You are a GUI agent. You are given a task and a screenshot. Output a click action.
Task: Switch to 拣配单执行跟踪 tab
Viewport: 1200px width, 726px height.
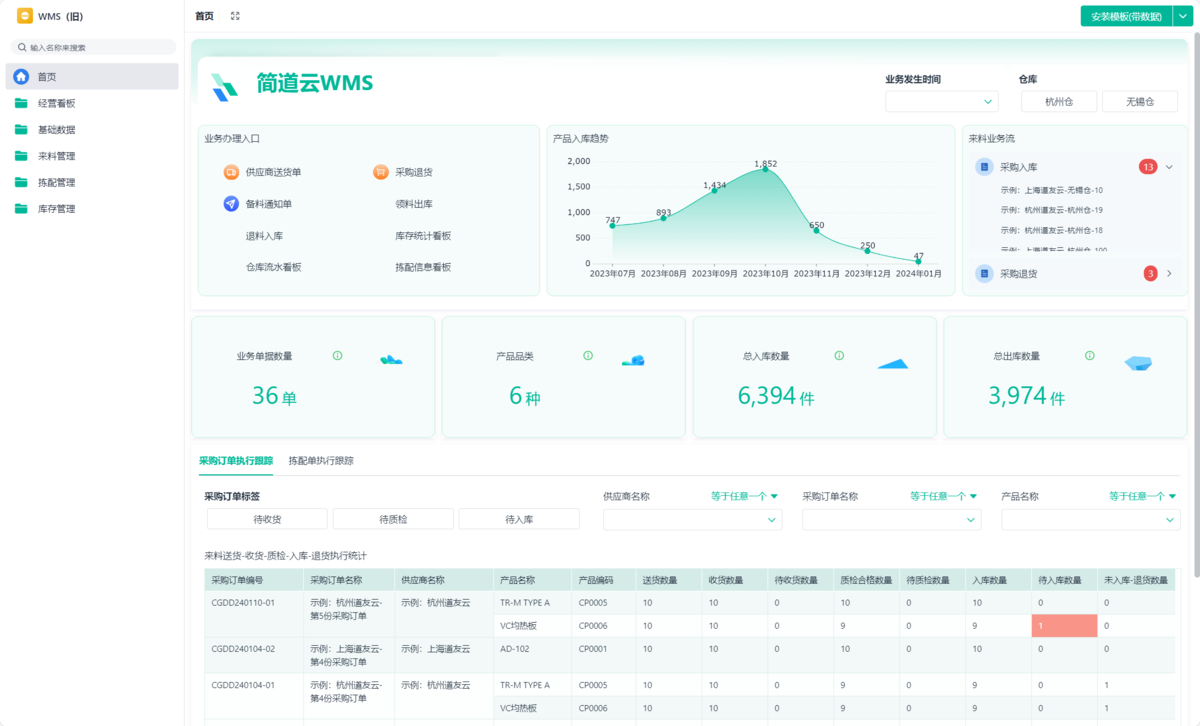pyautogui.click(x=321, y=461)
